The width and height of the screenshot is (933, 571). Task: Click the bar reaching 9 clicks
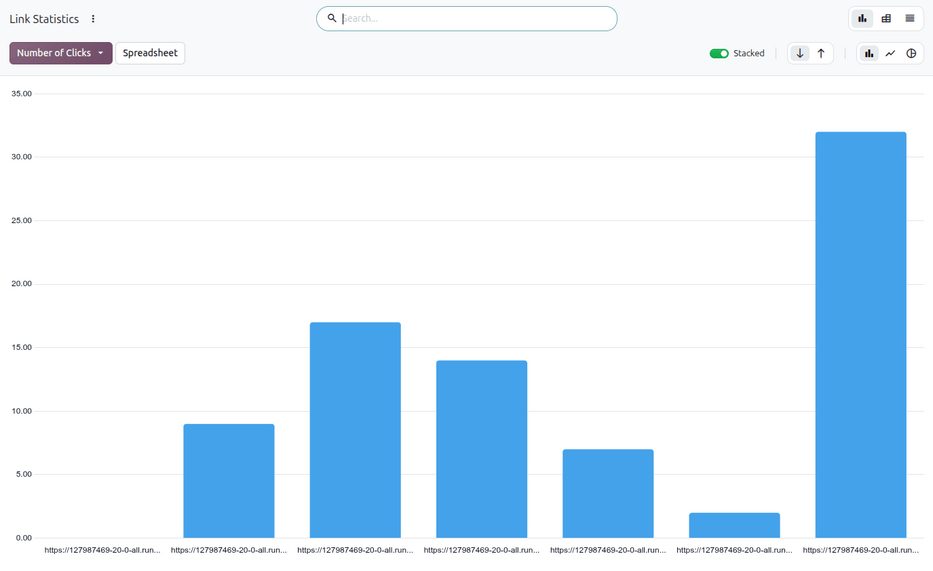coord(229,481)
